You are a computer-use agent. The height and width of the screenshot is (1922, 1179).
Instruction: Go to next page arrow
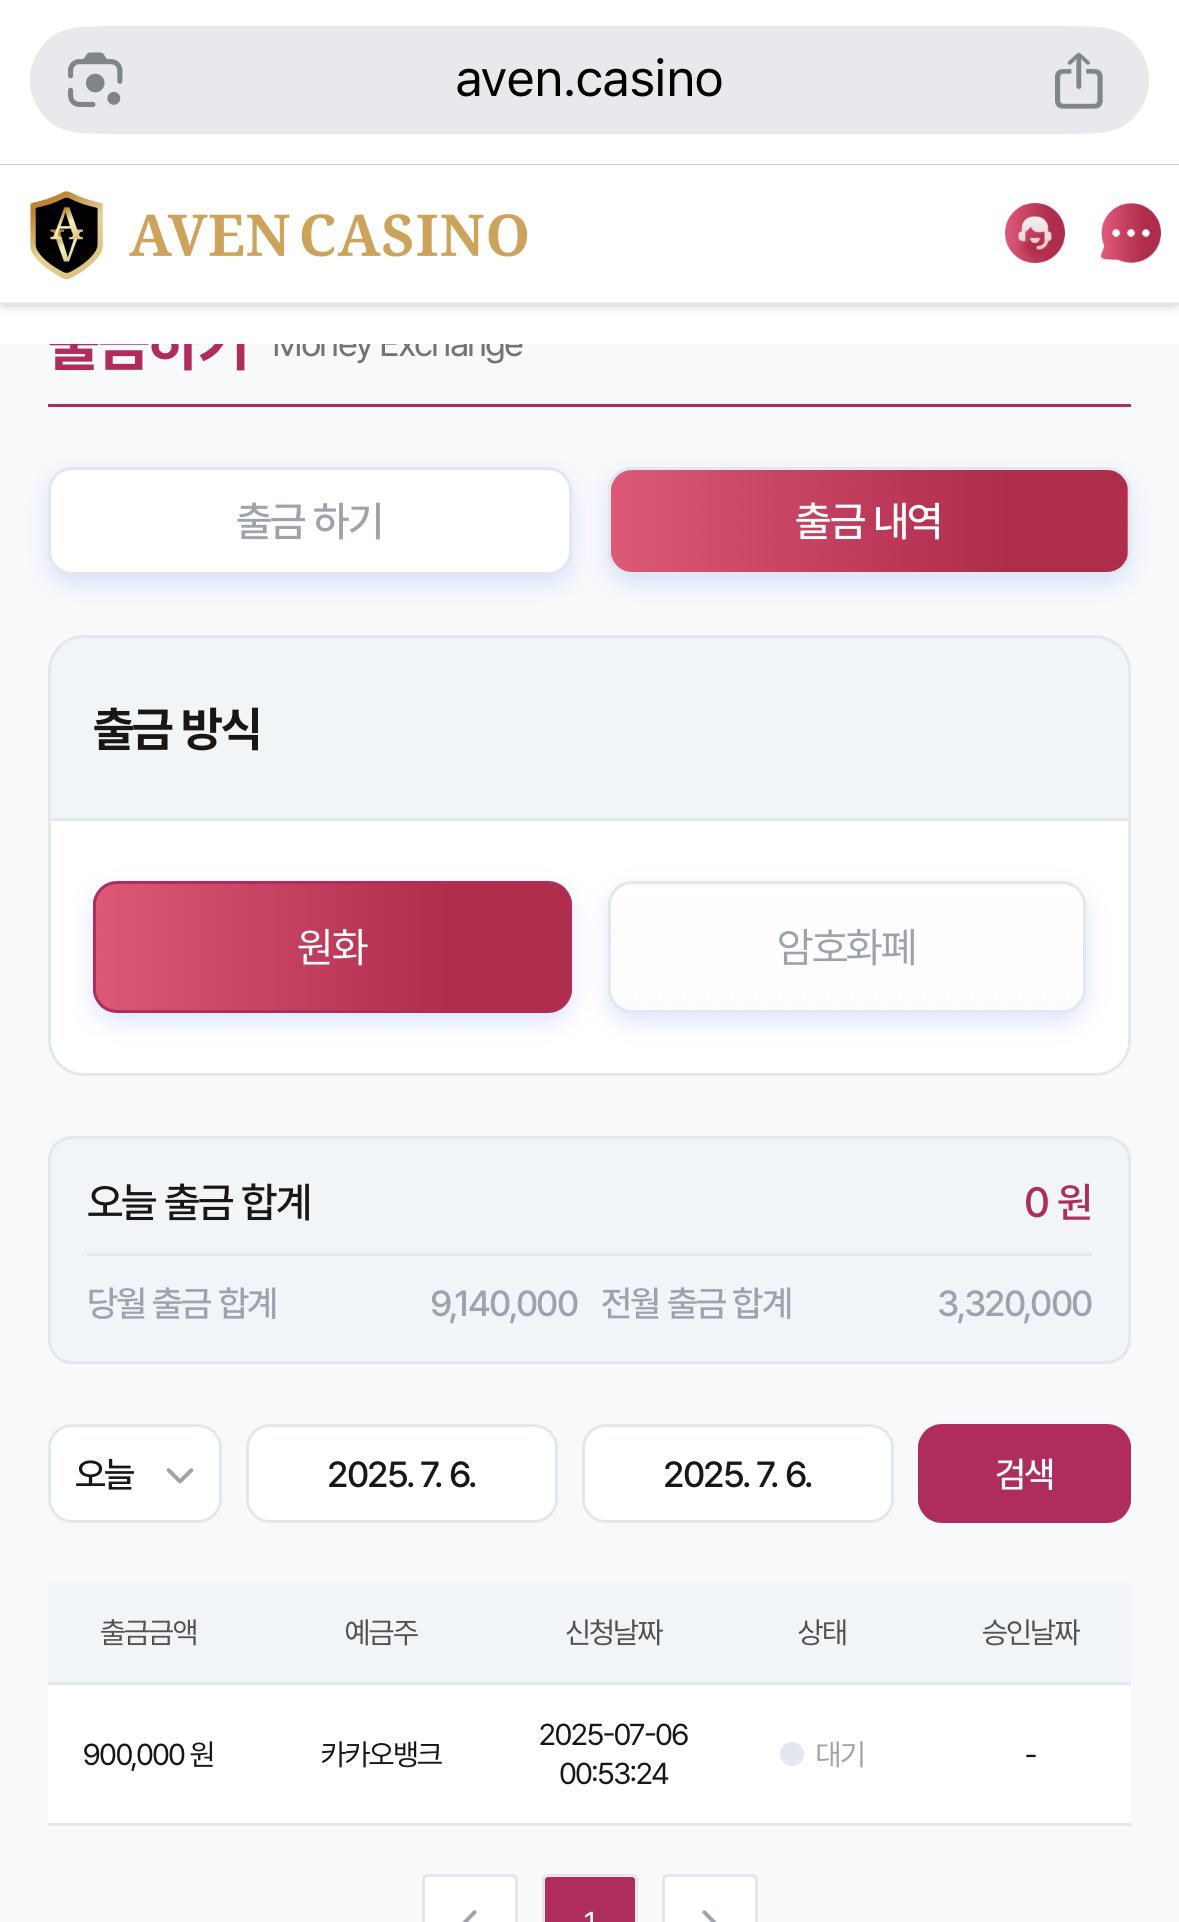click(710, 1900)
